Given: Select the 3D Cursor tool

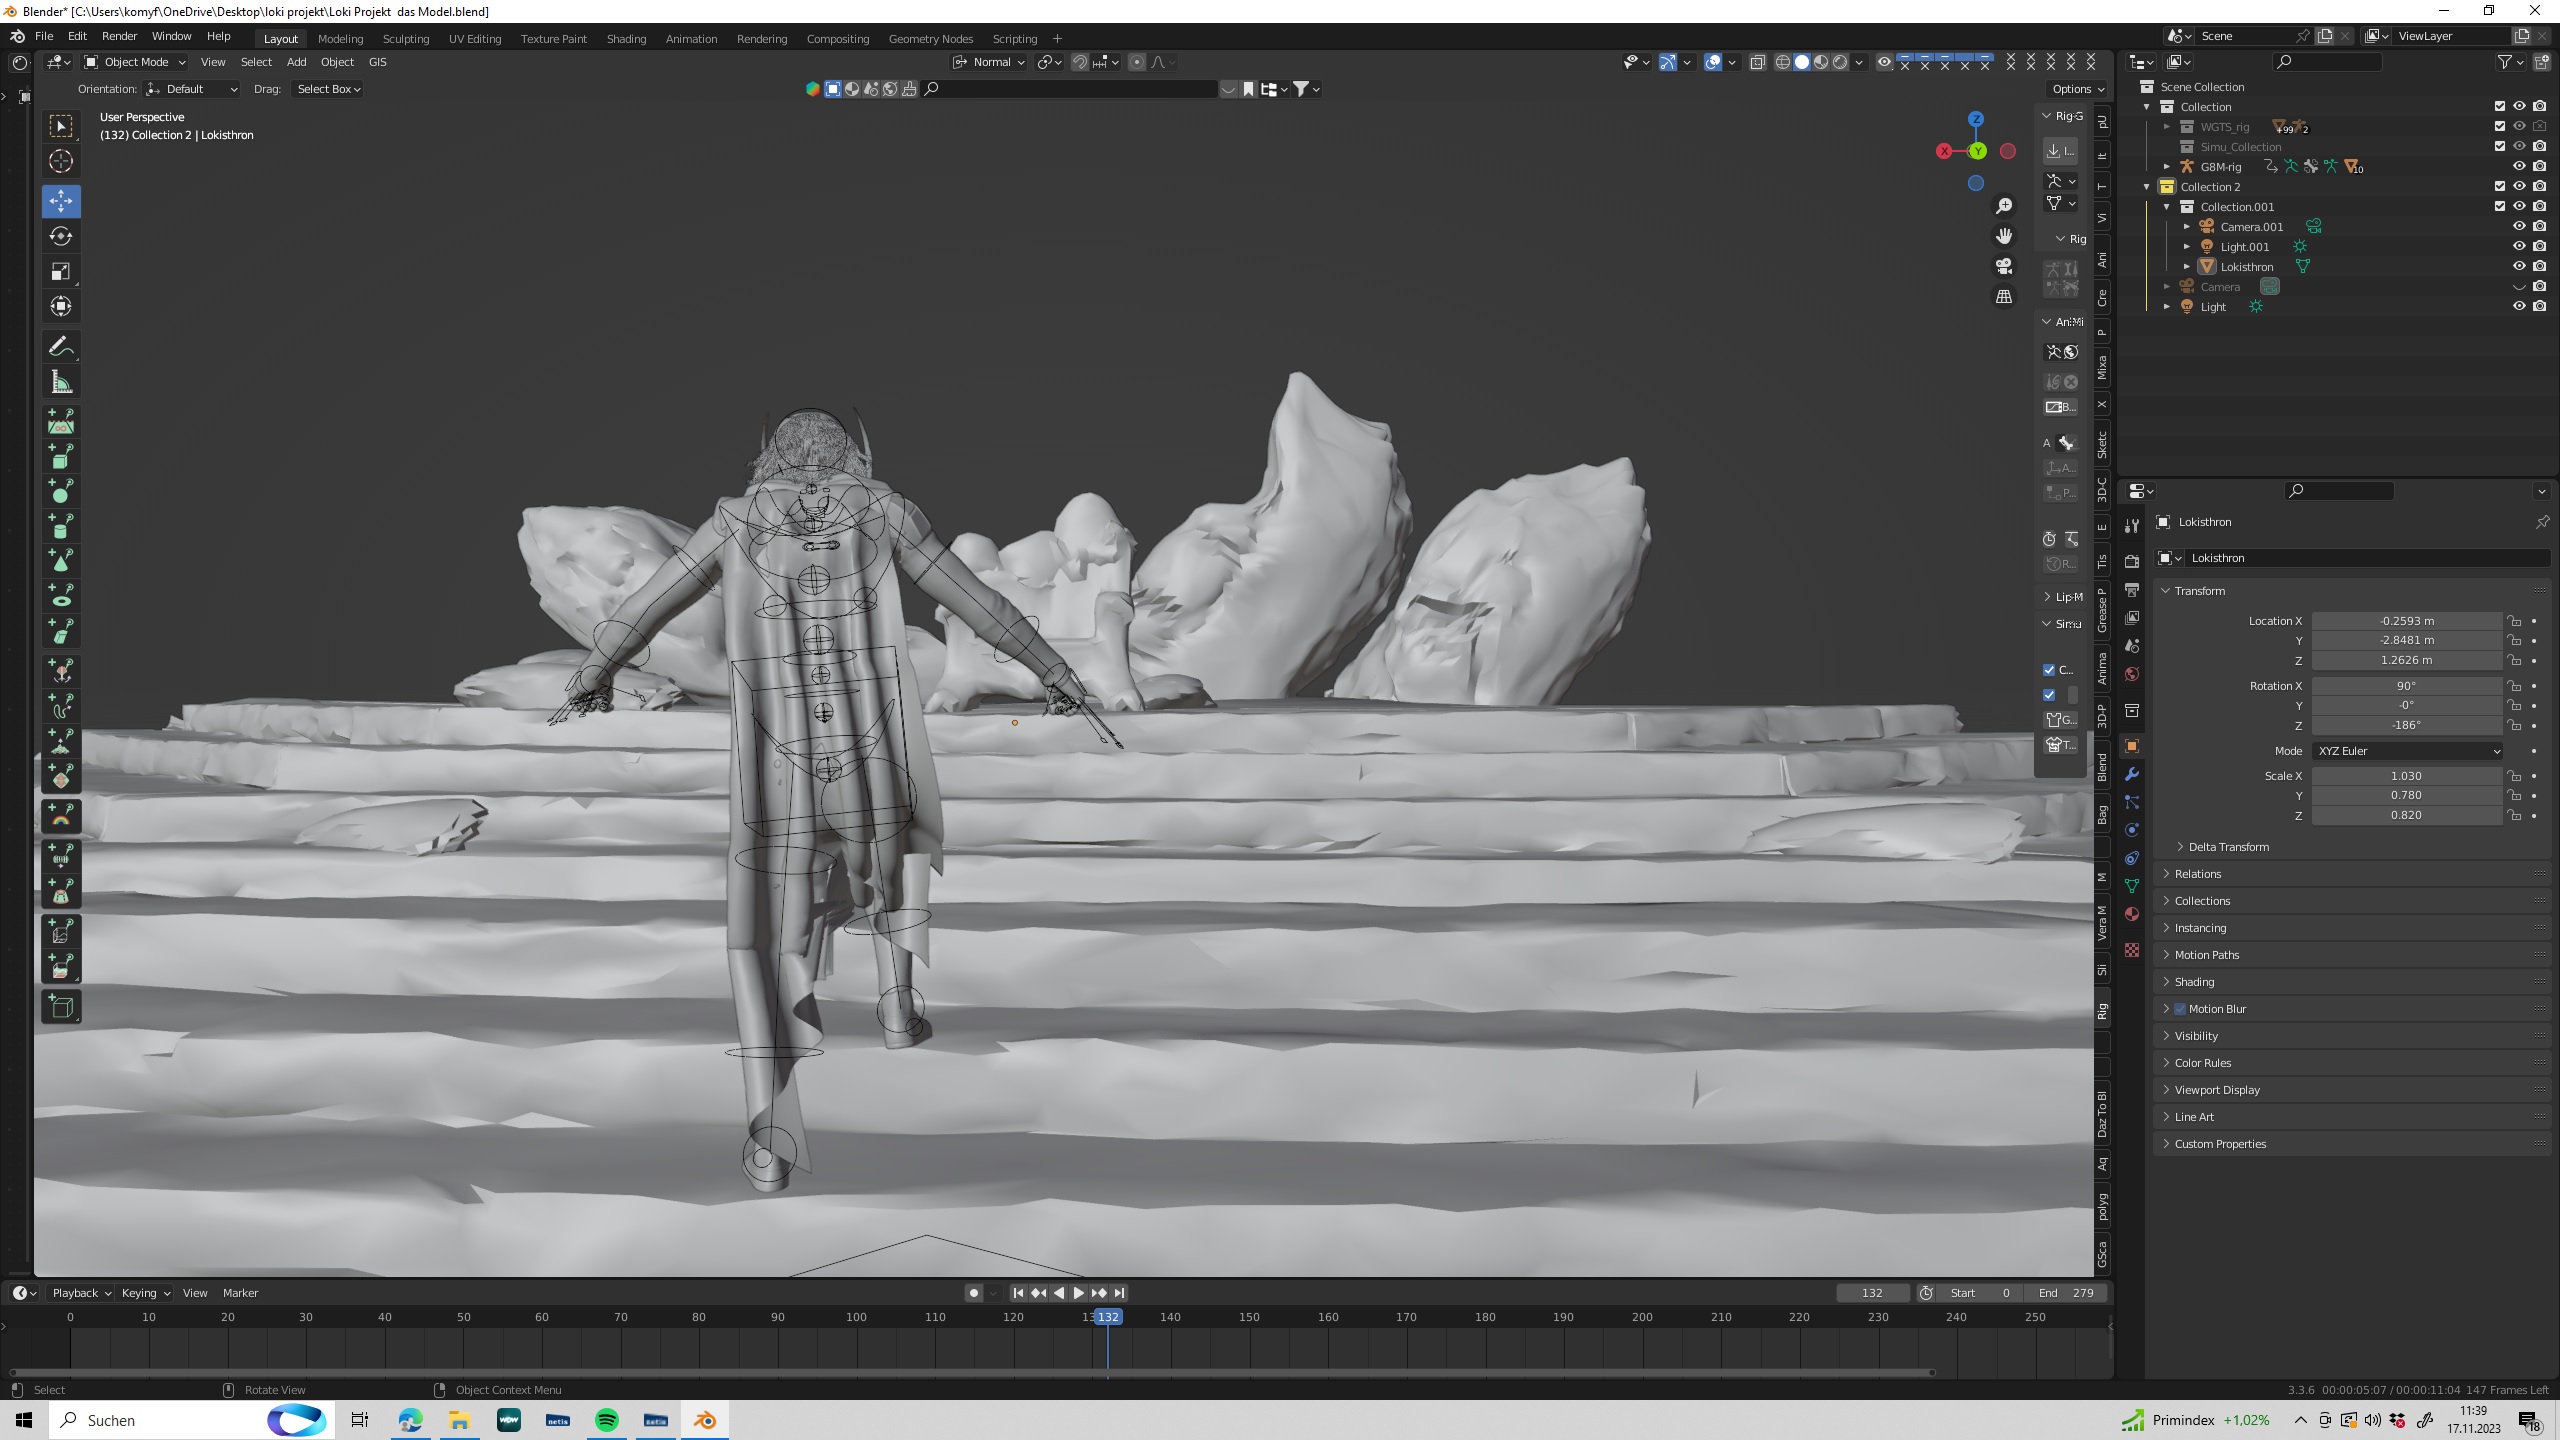Looking at the screenshot, I should pyautogui.click(x=61, y=161).
